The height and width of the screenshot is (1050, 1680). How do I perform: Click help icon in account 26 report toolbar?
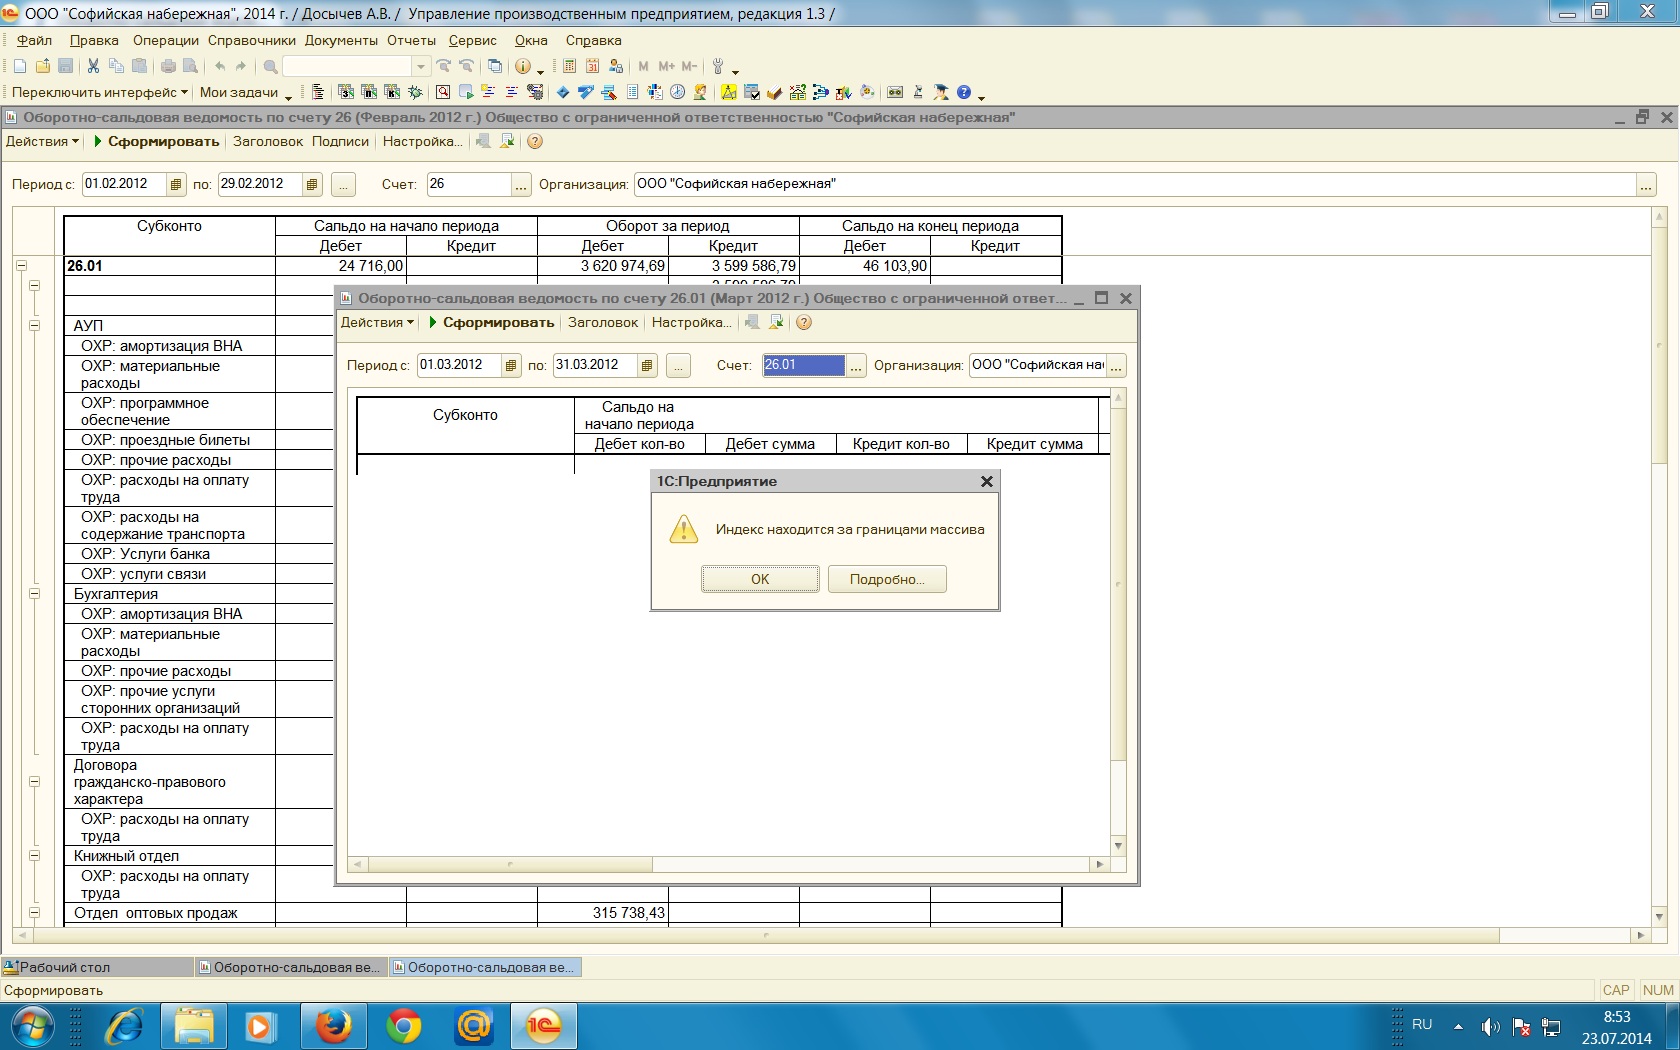point(535,141)
